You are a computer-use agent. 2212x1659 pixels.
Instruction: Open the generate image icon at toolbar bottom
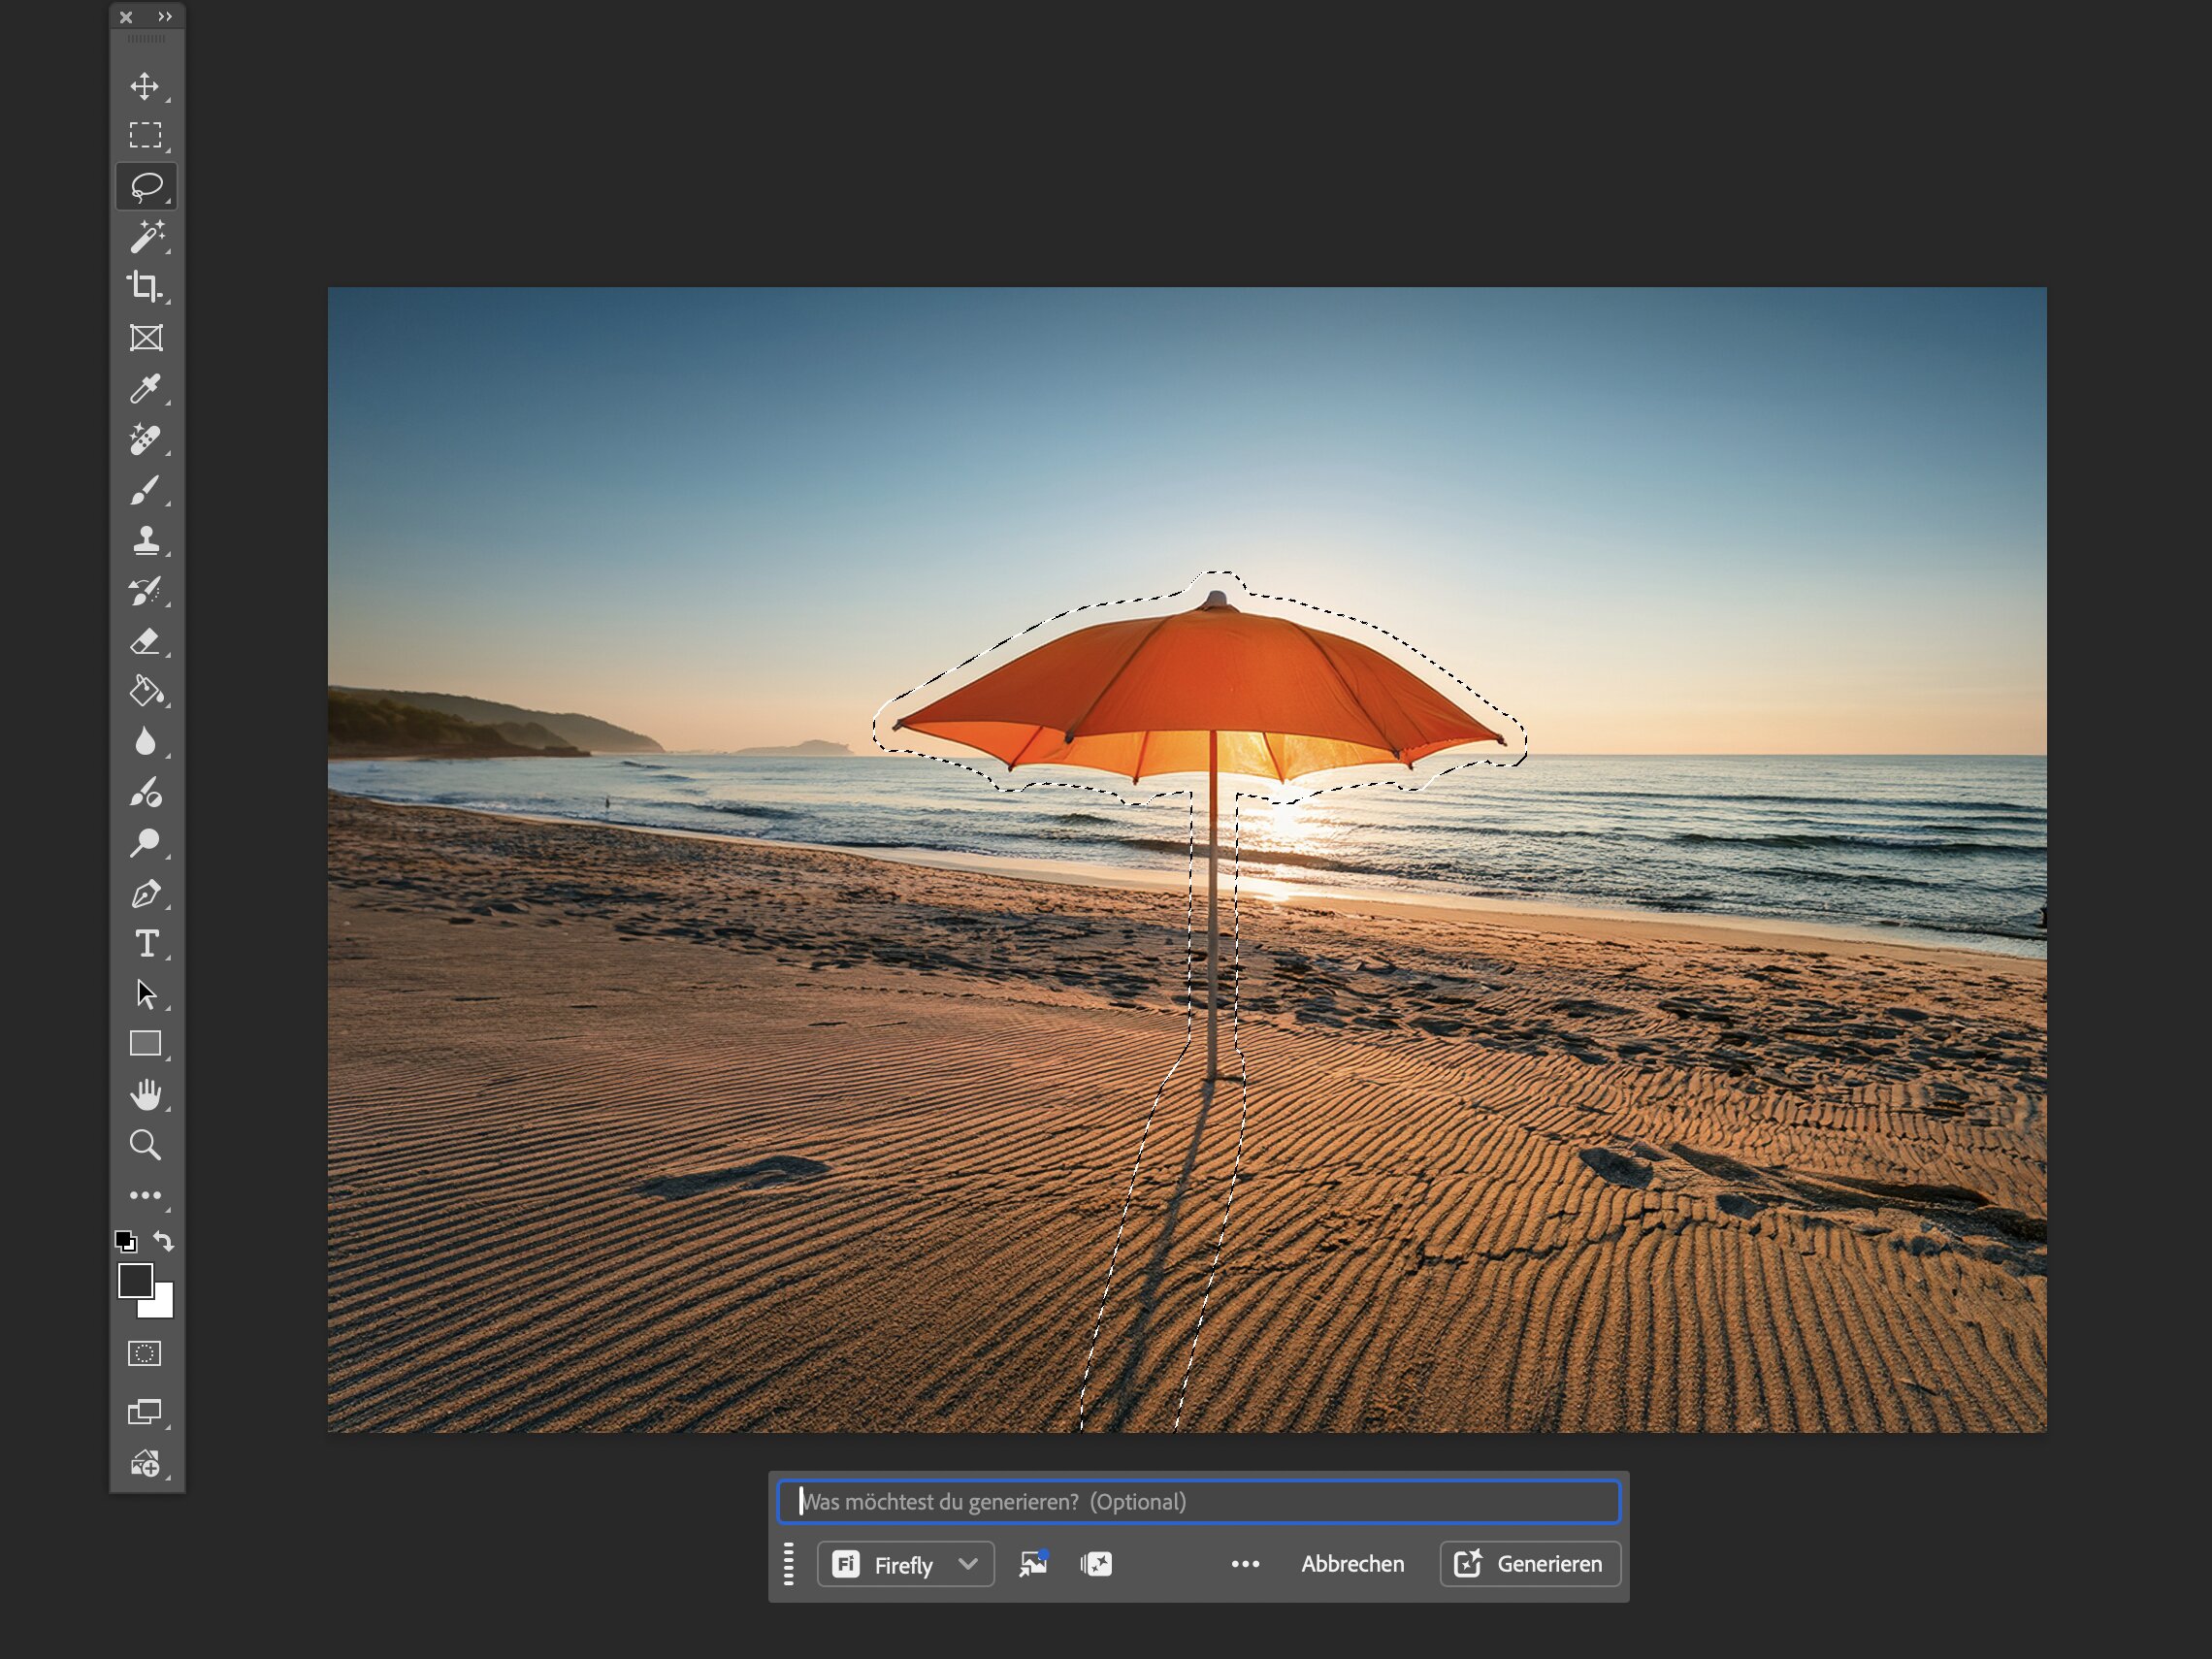coord(145,1464)
